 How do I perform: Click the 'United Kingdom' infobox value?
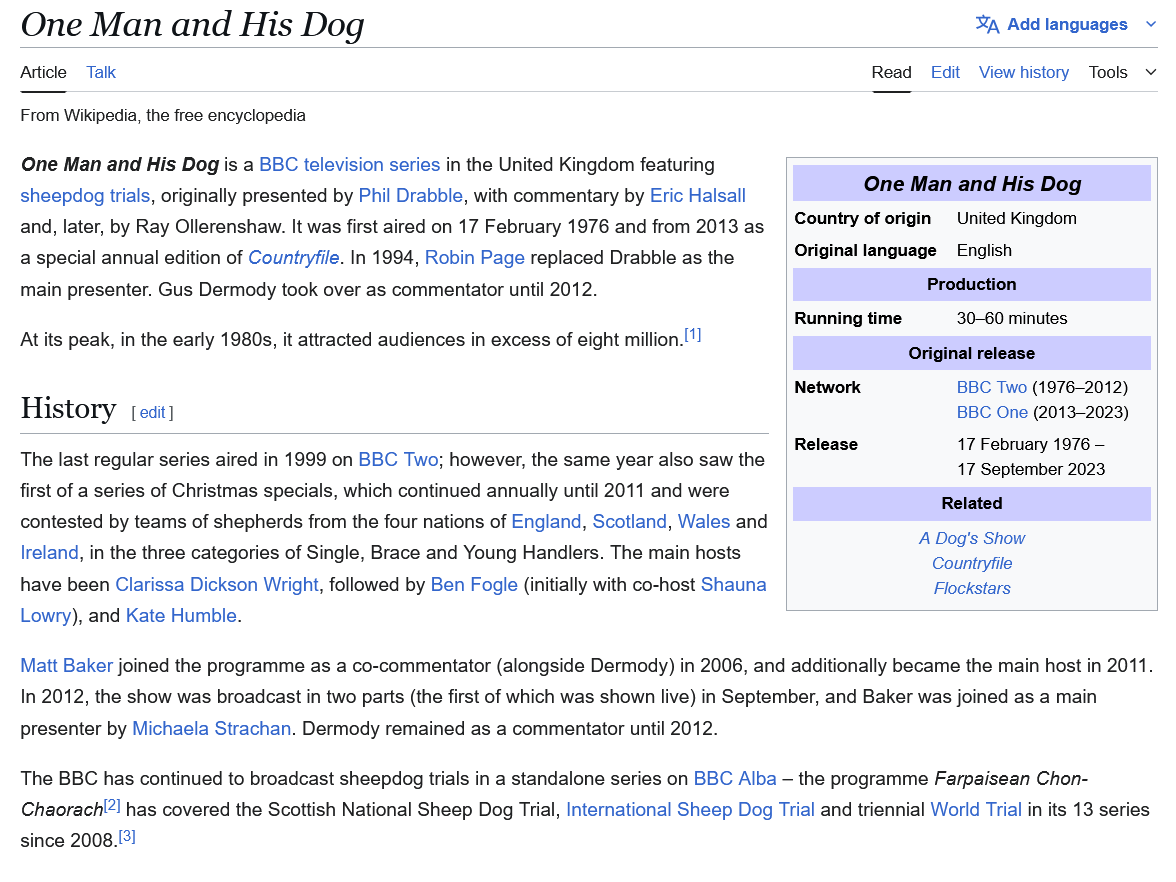pos(1016,218)
